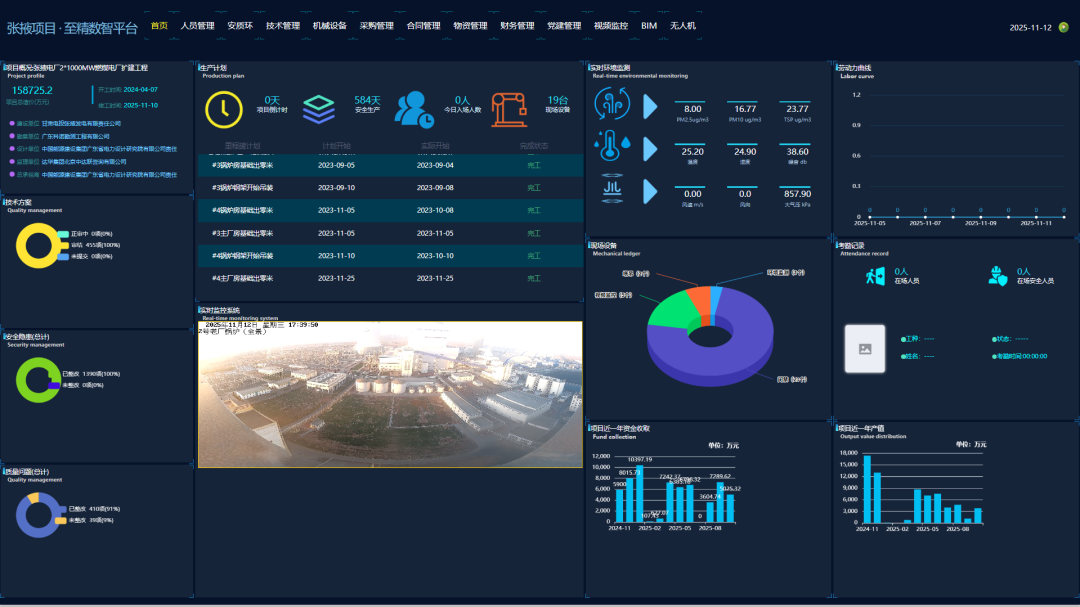Screen dimensions: 1080x607
Task: Expand the arrow beside temperature row
Action: 650,148
